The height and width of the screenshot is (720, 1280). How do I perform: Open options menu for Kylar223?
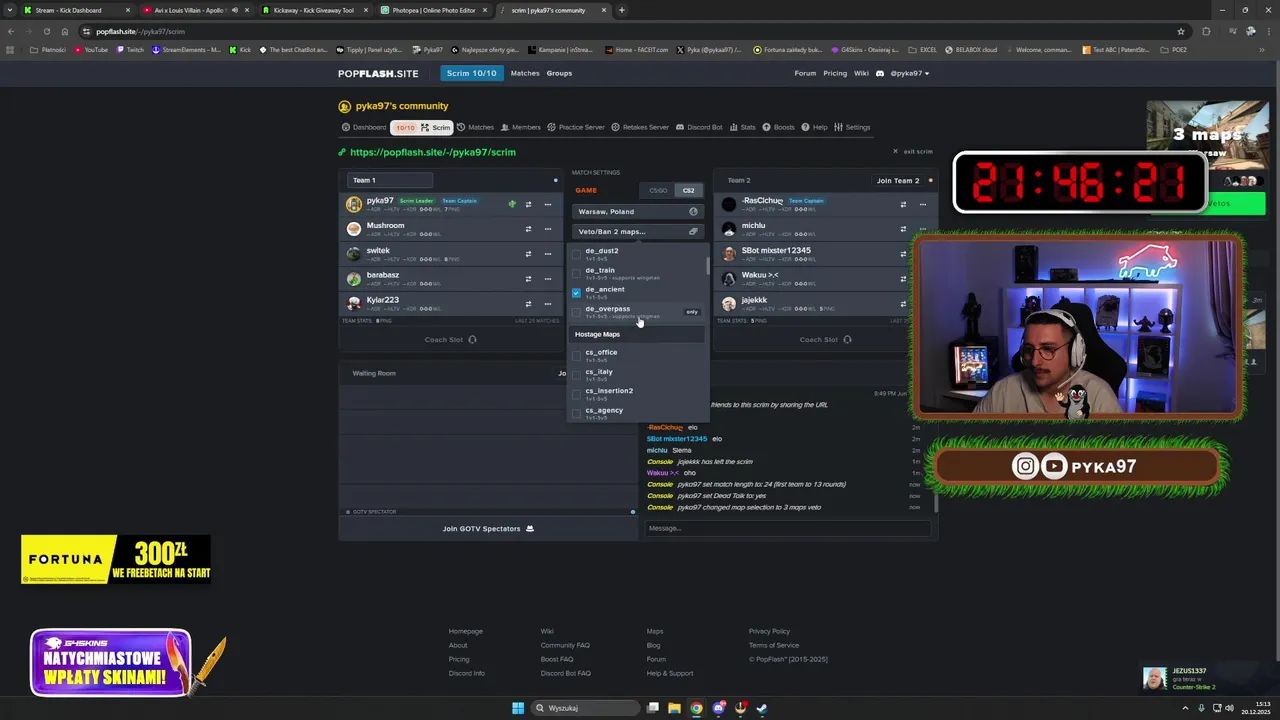point(547,304)
